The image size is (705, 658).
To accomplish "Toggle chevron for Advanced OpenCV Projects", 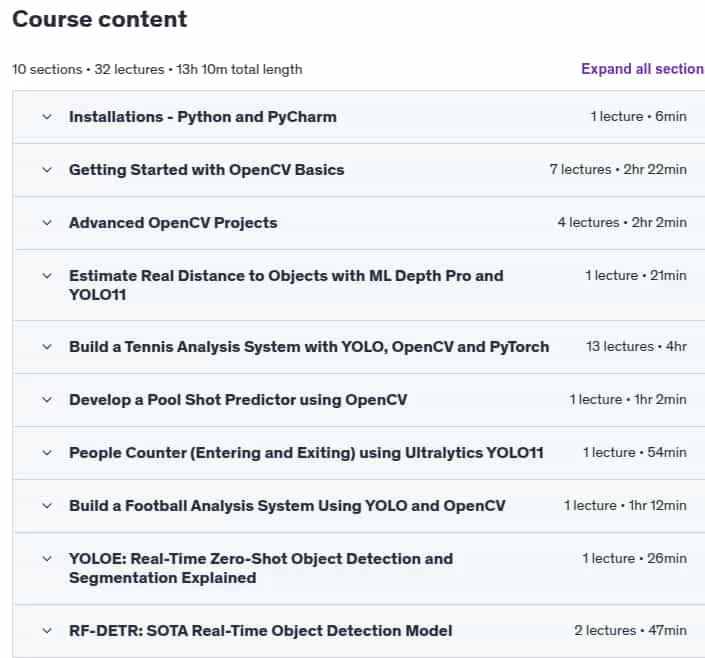I will coord(47,223).
